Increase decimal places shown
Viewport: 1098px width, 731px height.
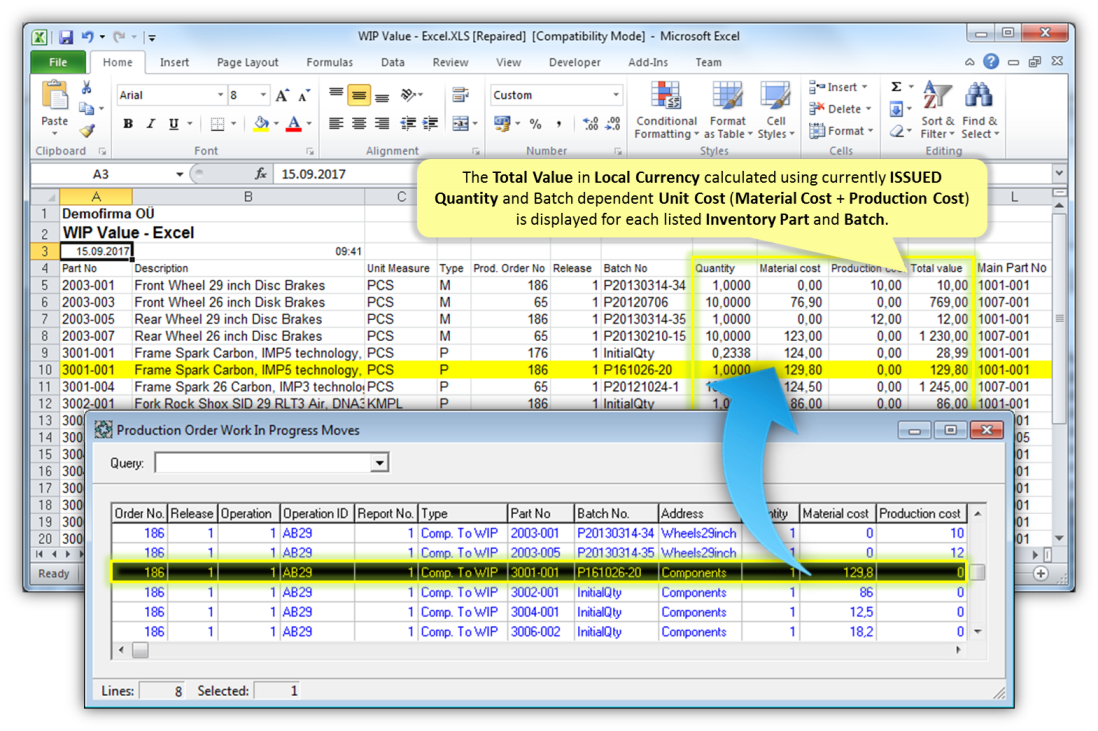(590, 124)
